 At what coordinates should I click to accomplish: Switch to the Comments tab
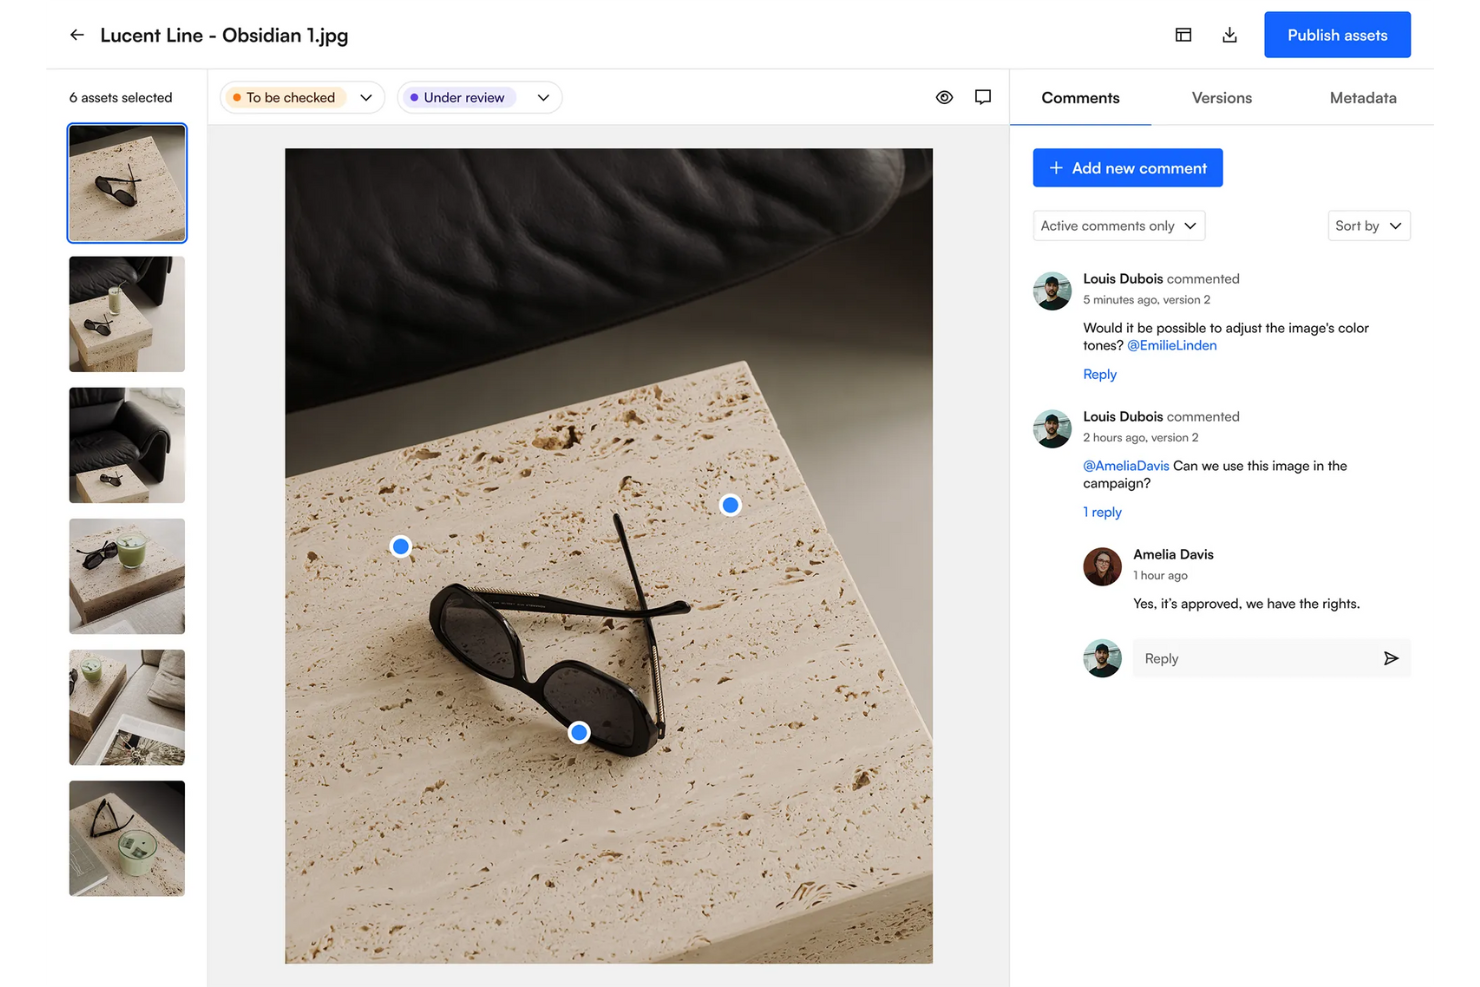click(1080, 98)
